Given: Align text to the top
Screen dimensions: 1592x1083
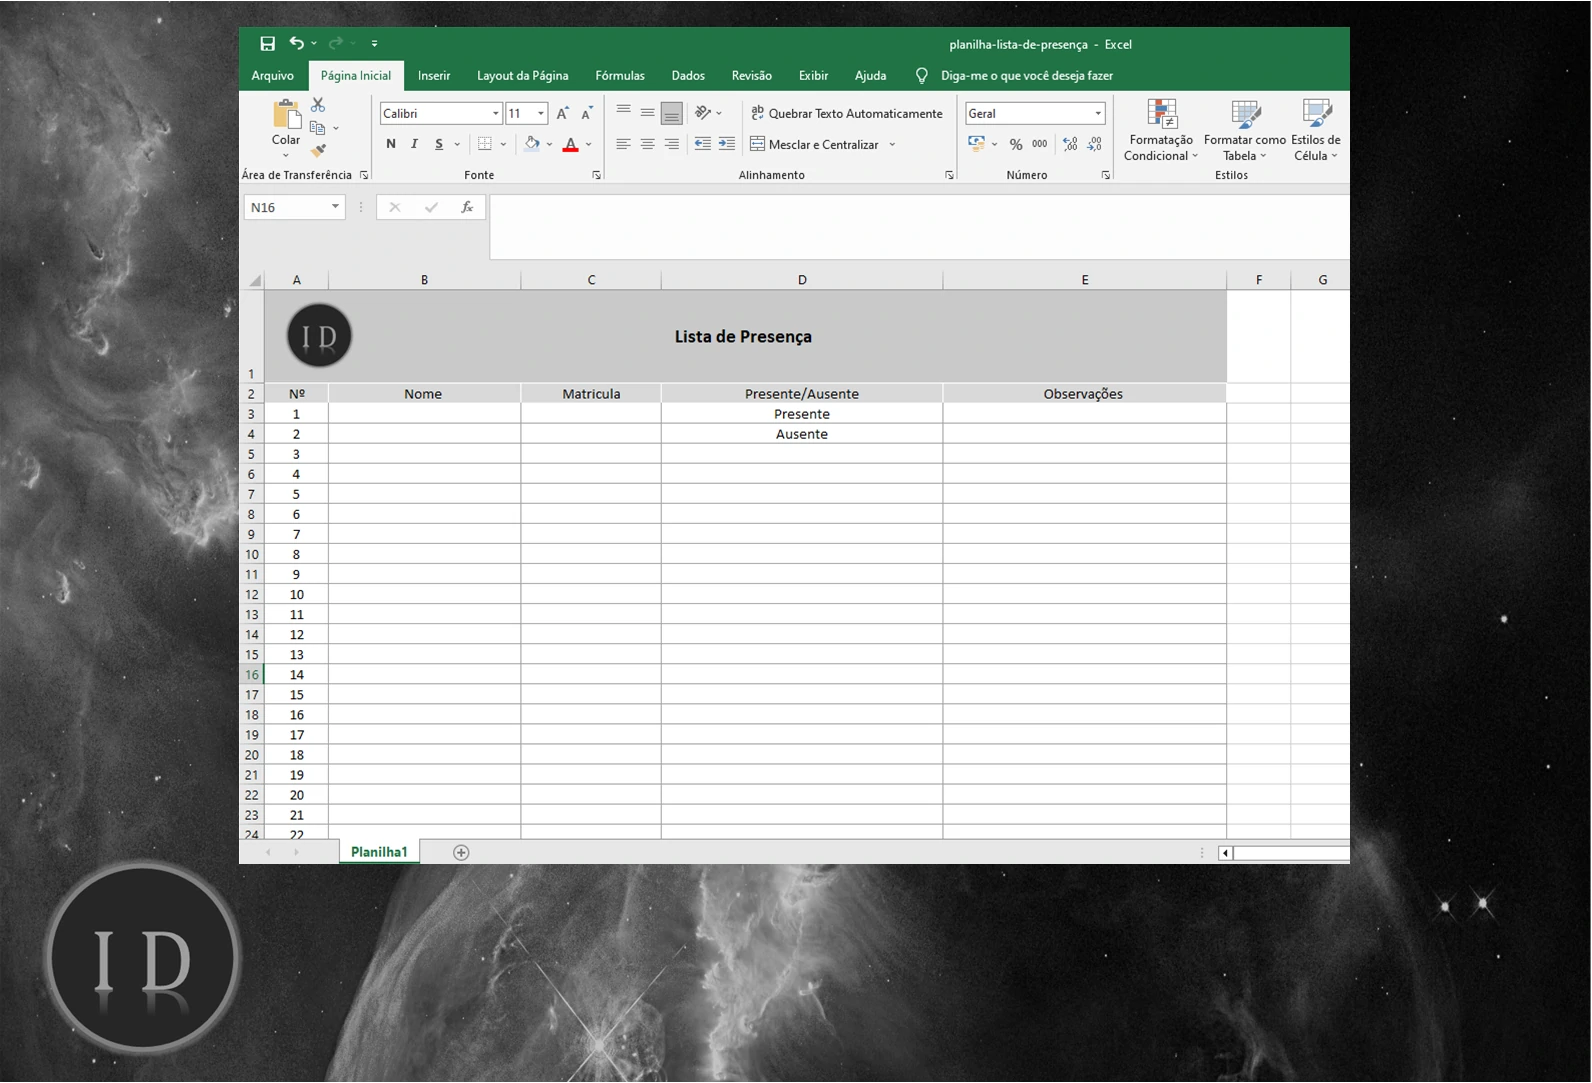Looking at the screenshot, I should click(623, 113).
